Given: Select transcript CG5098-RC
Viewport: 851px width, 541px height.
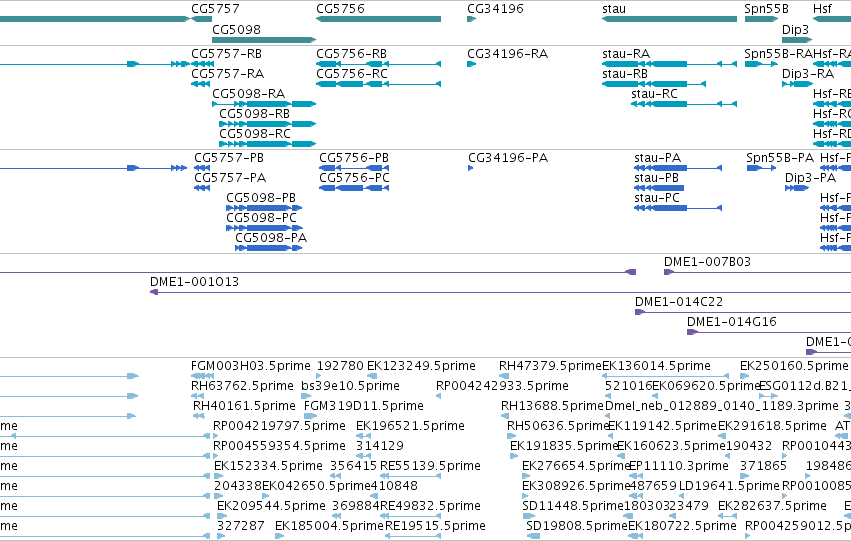Looking at the screenshot, I should [x=255, y=134].
